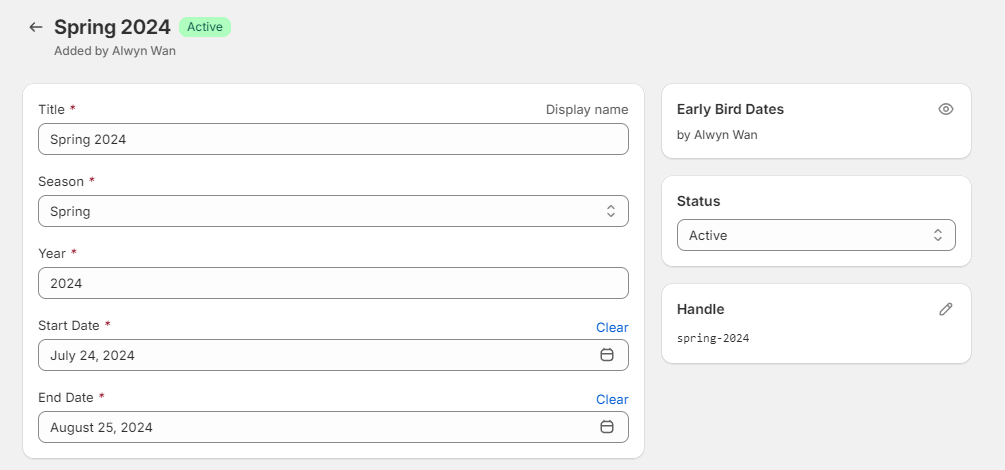
Task: Click the green Active status badge
Action: (205, 27)
